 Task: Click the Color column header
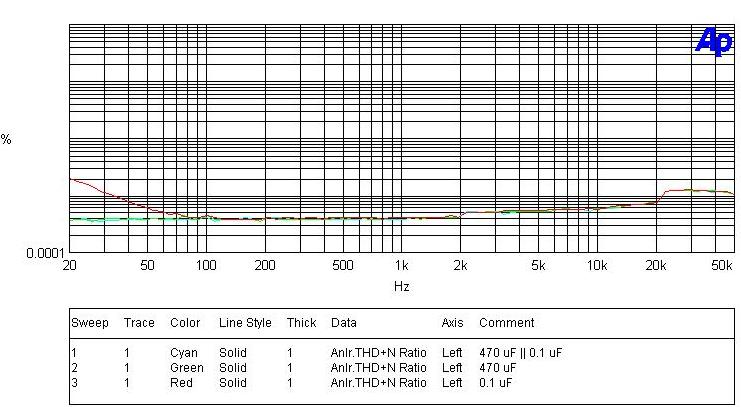click(185, 323)
